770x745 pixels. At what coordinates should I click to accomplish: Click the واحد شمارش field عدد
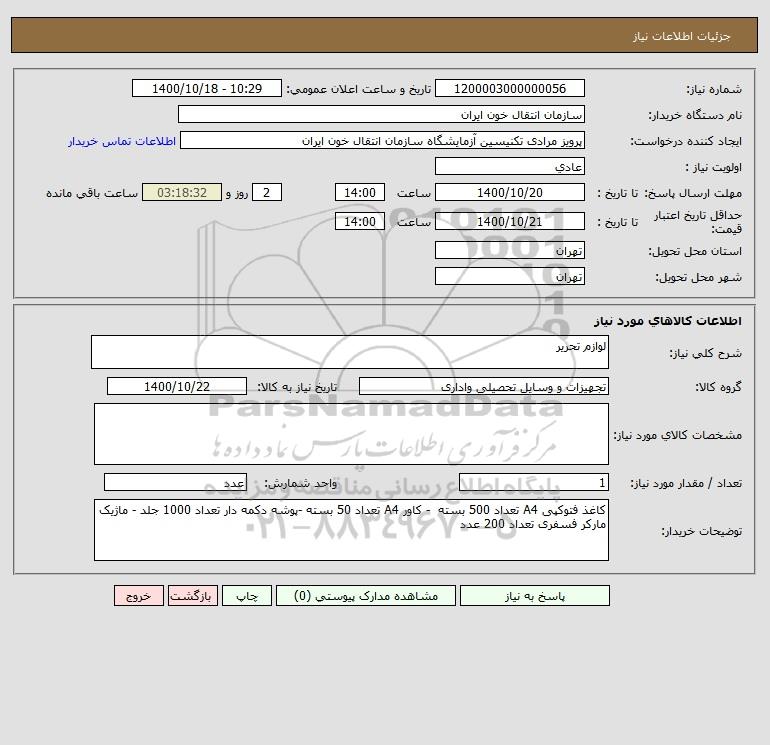point(175,483)
